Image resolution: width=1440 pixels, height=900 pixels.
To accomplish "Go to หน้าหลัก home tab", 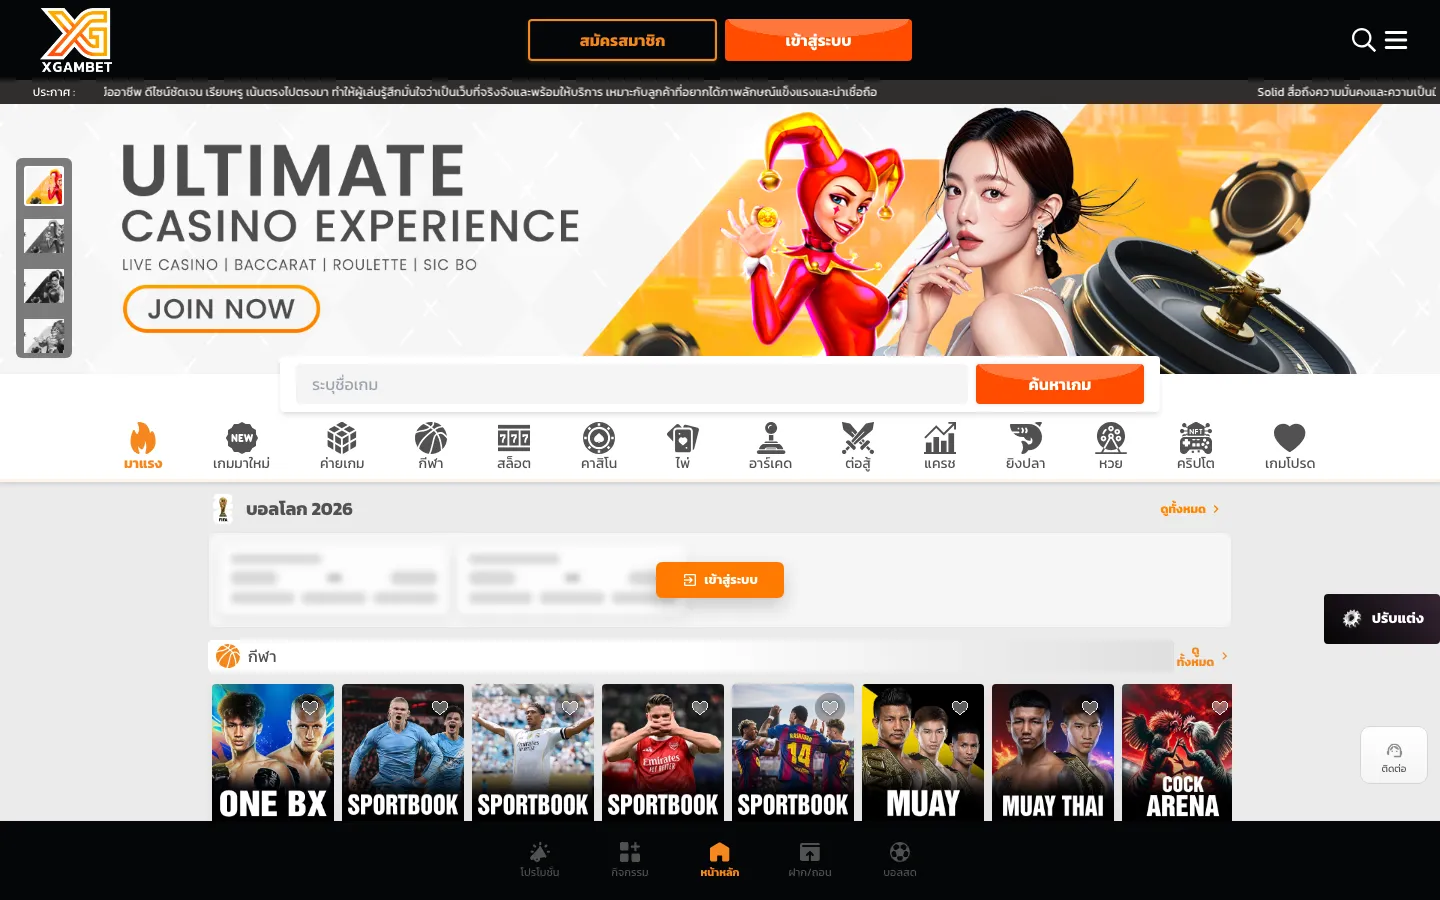I will pyautogui.click(x=720, y=859).
